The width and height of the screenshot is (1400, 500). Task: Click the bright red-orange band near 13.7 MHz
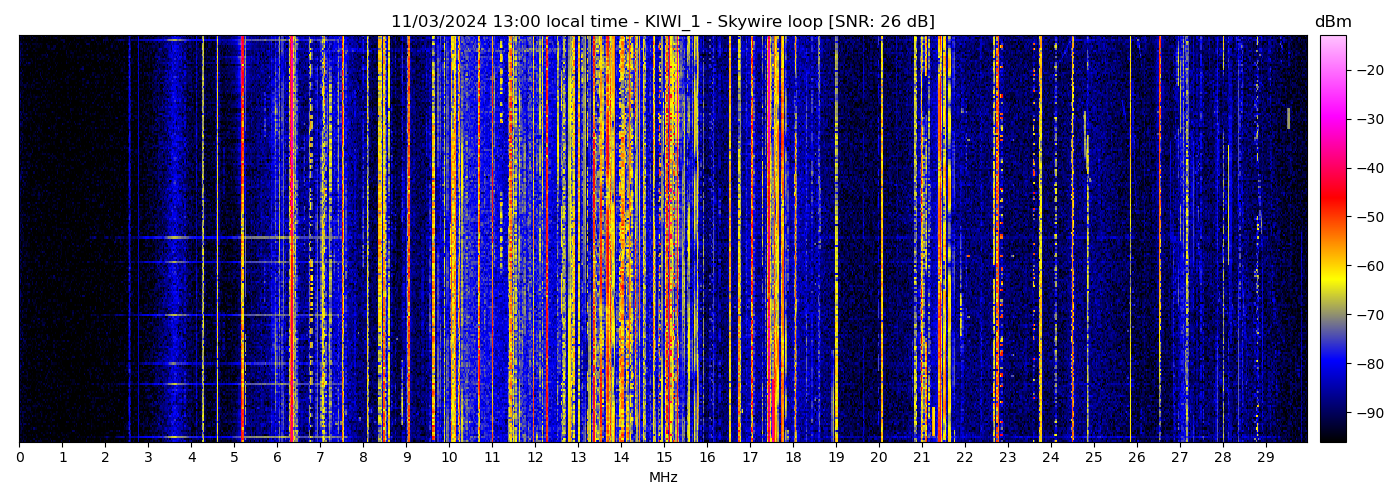[x=608, y=240]
